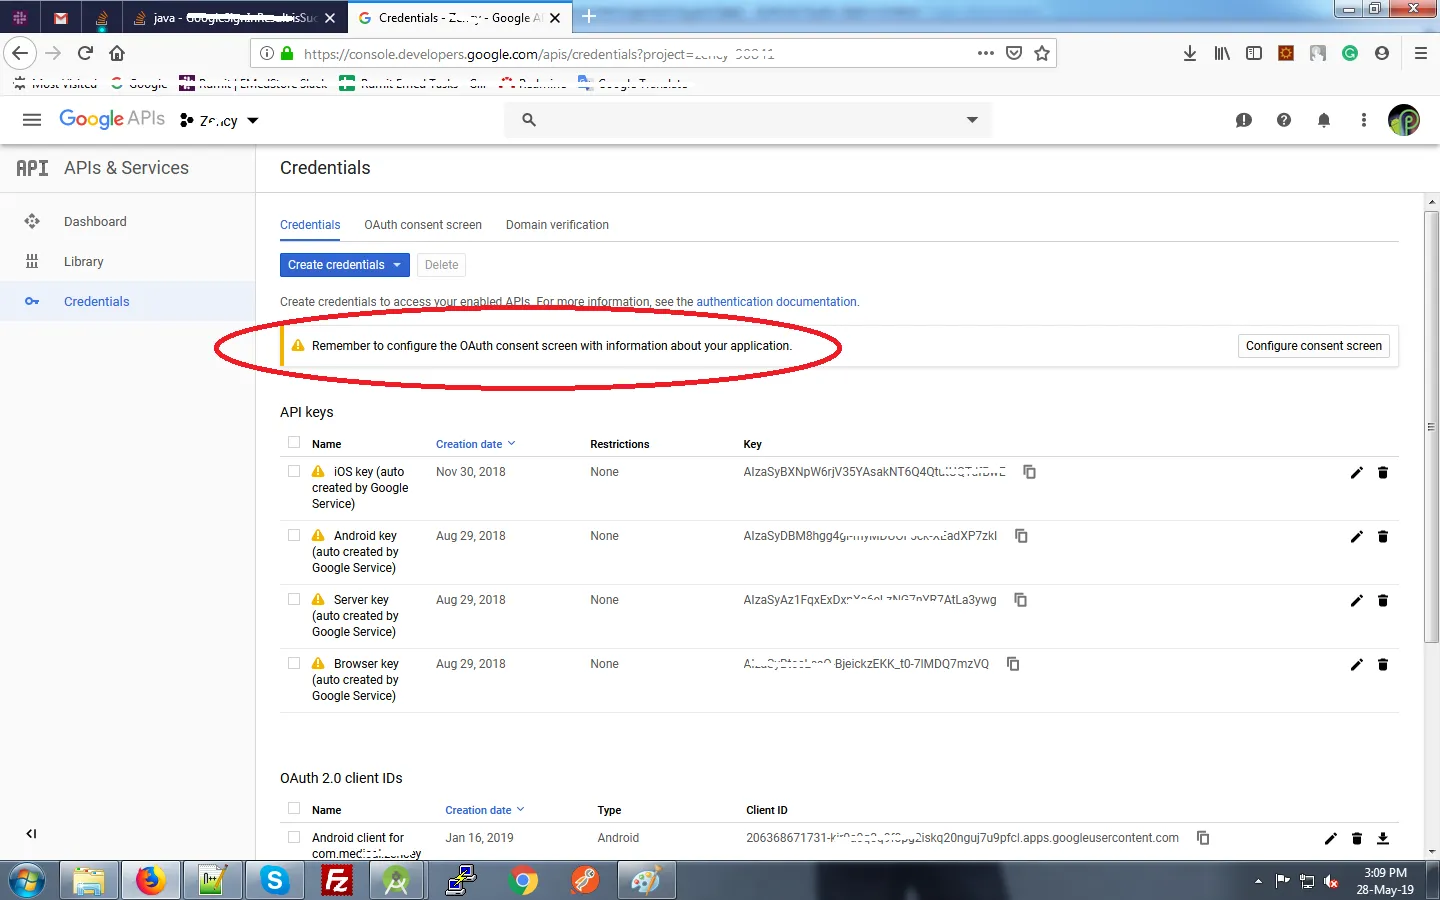
Task: Copy the Android OAuth client ID
Action: (1203, 838)
